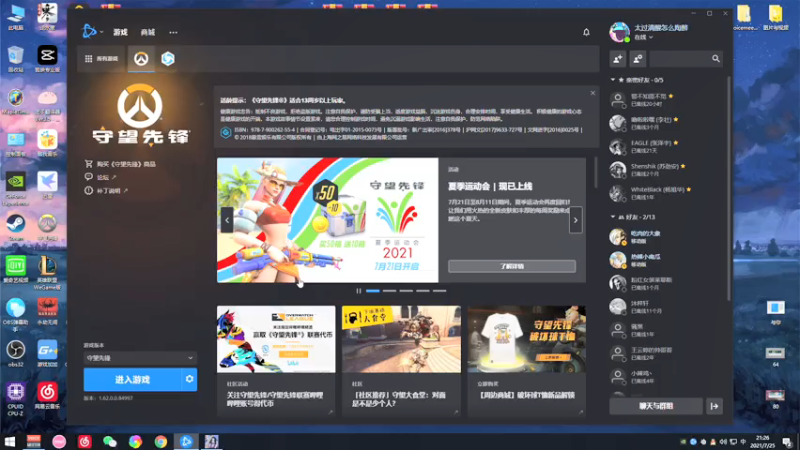The image size is (800, 450).
Task: Toggle favorite star beside Shenshik
Action: 683,166
